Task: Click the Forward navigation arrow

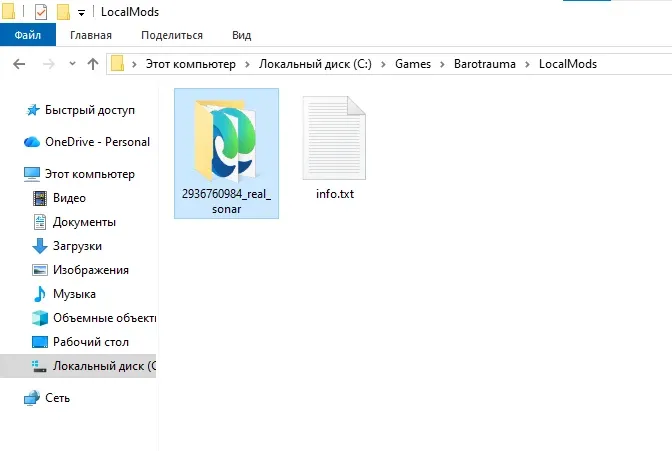Action: click(47, 64)
